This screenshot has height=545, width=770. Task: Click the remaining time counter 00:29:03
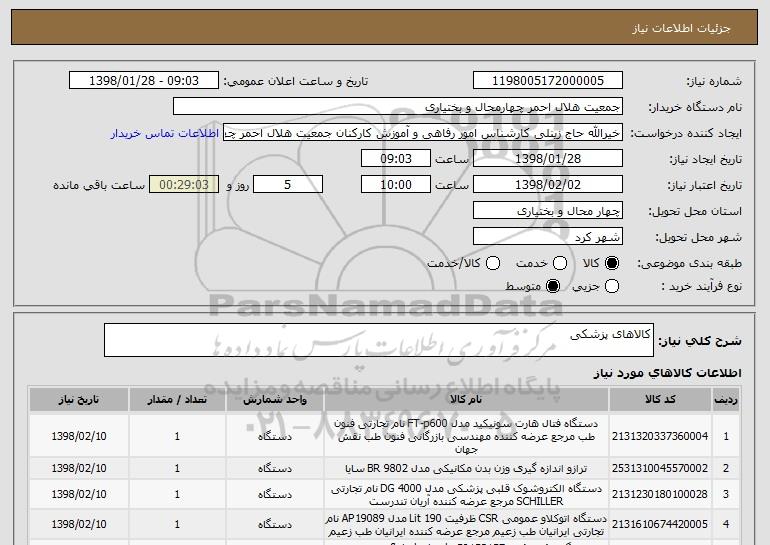(x=184, y=185)
